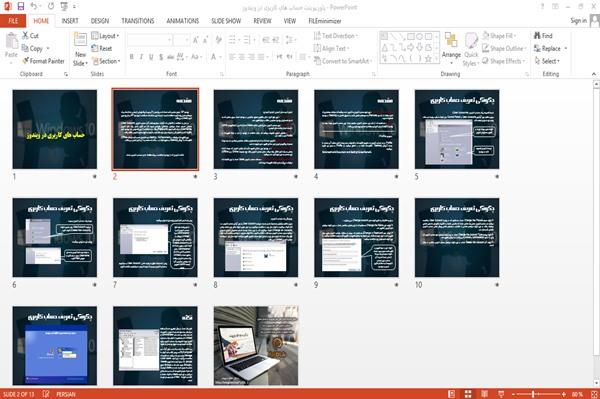Toggle Underline formatting

(151, 57)
